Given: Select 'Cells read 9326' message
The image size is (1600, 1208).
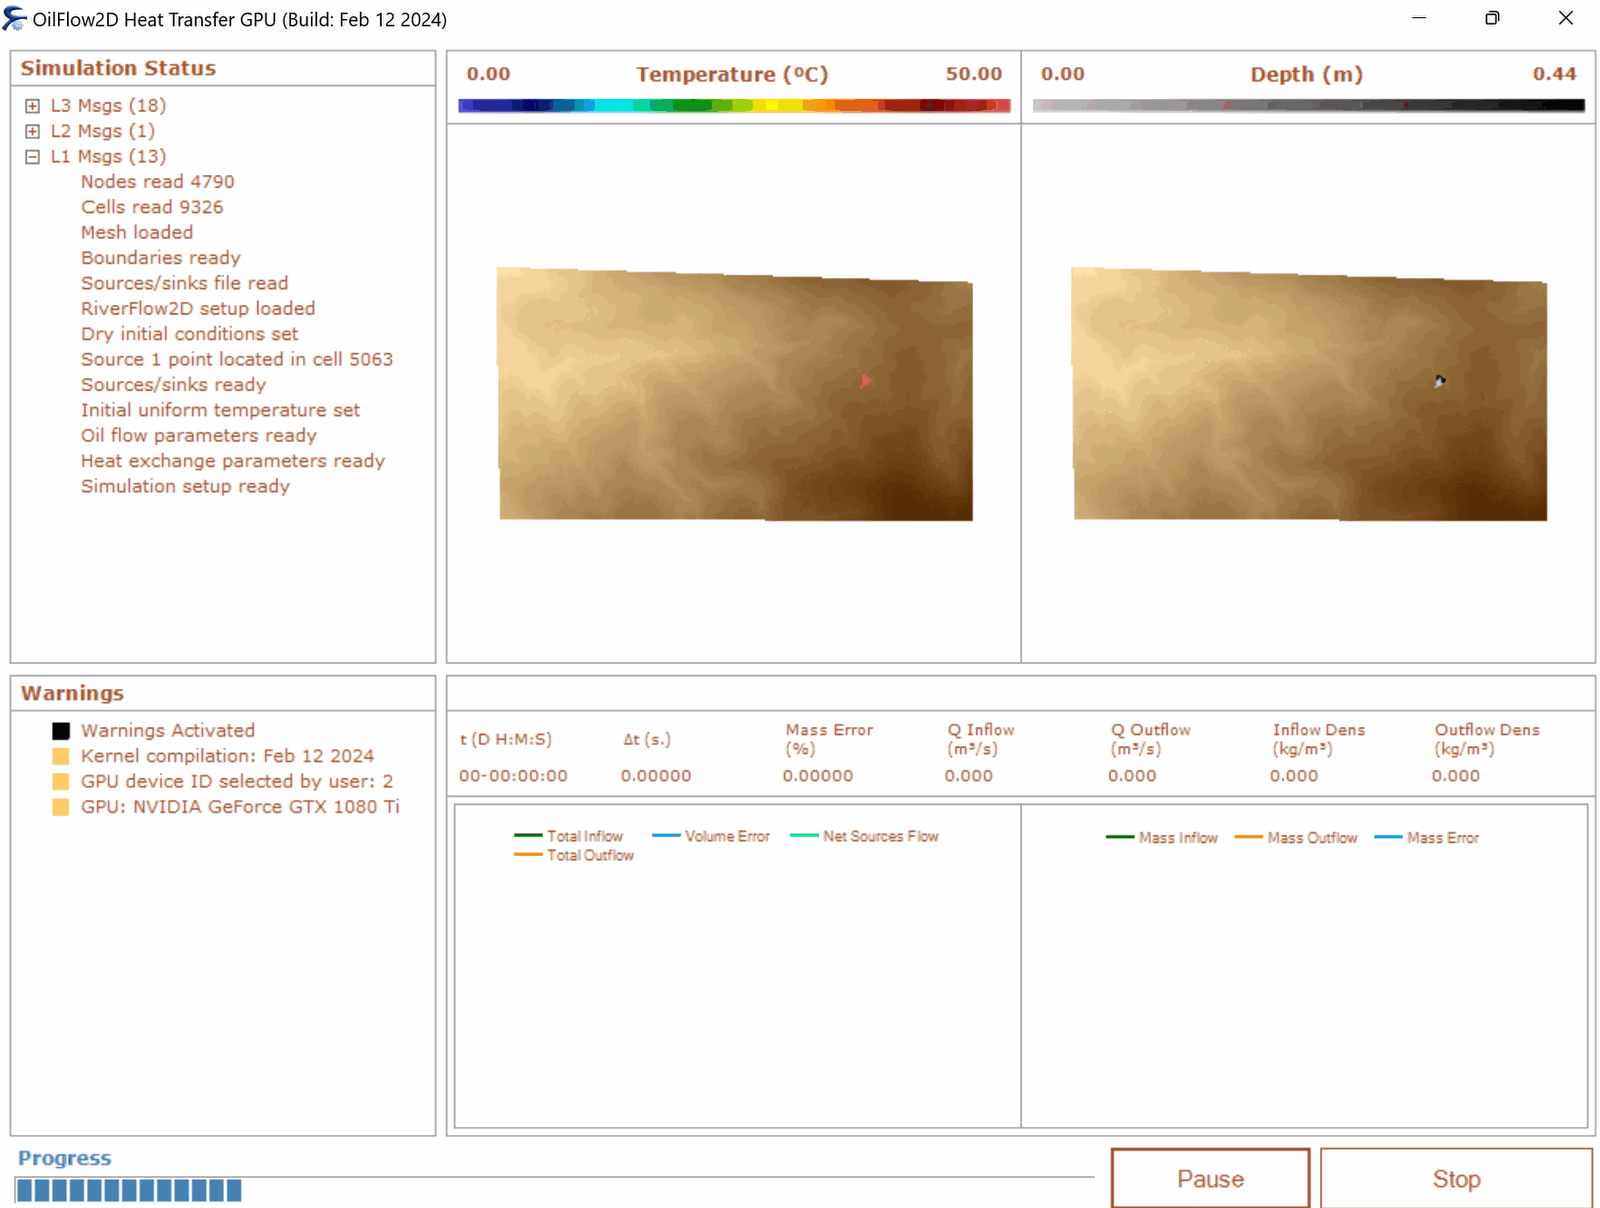Looking at the screenshot, I should pyautogui.click(x=152, y=207).
